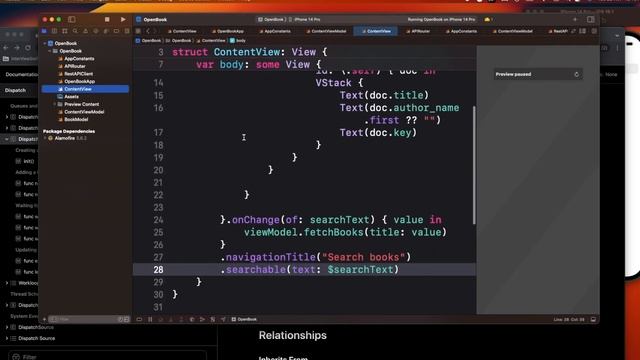Viewport: 640px width, 360px height.
Task: Open AppConstants file in navigator
Action: pyautogui.click(x=79, y=59)
